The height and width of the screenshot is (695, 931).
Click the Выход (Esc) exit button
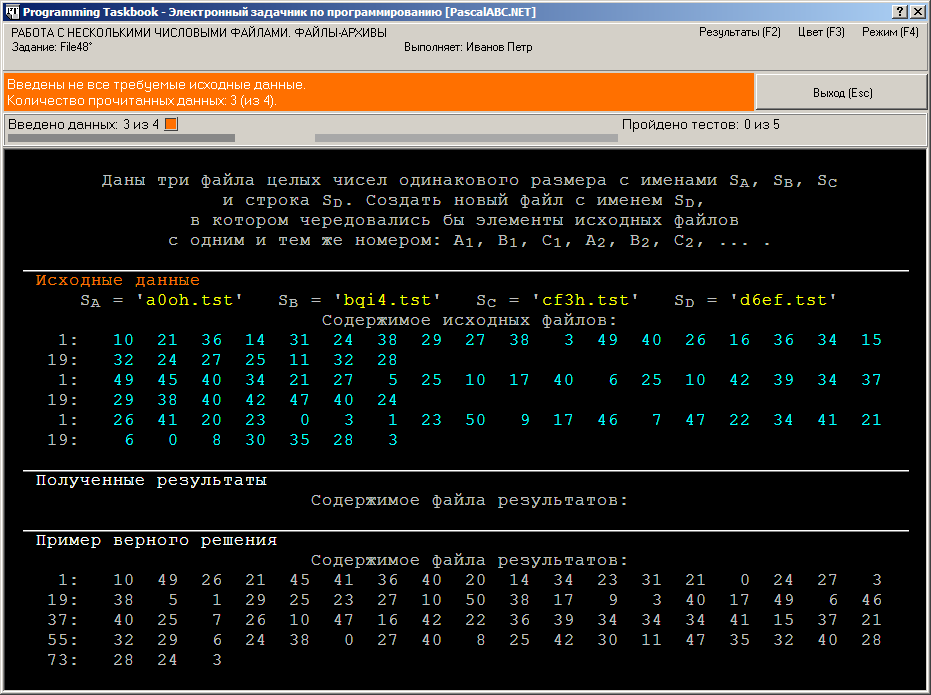(x=841, y=93)
